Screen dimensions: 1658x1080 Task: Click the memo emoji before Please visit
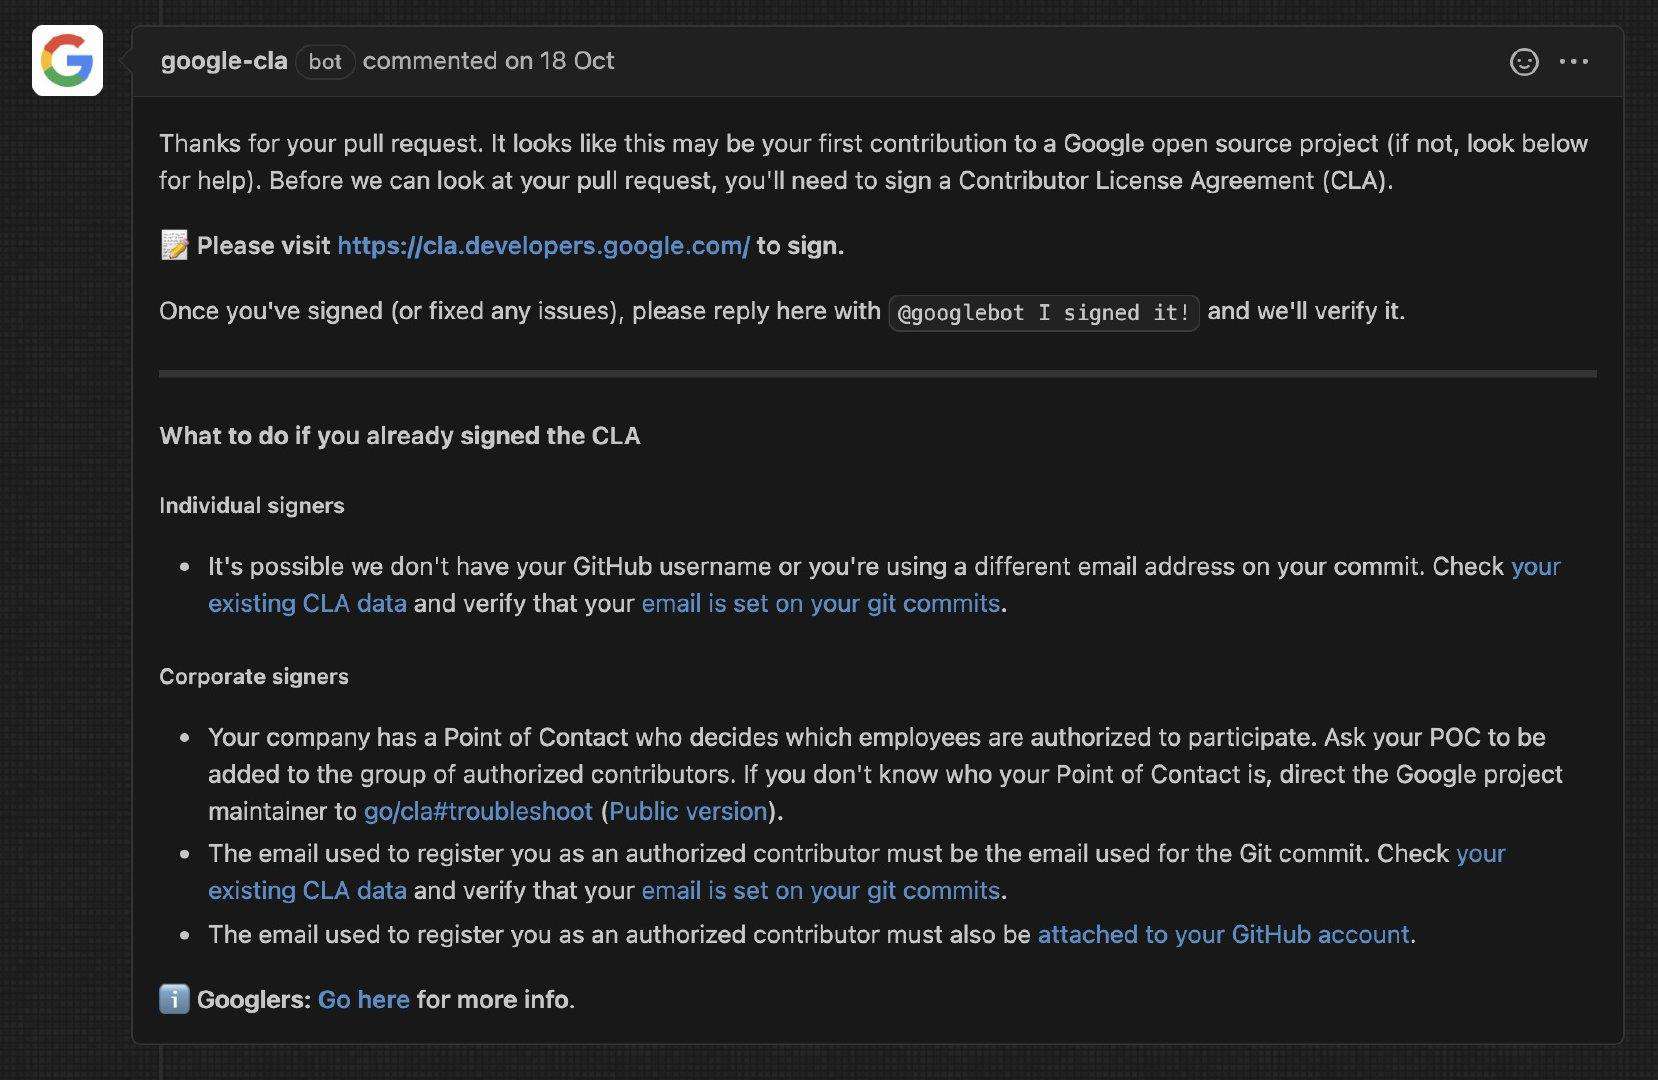click(174, 246)
